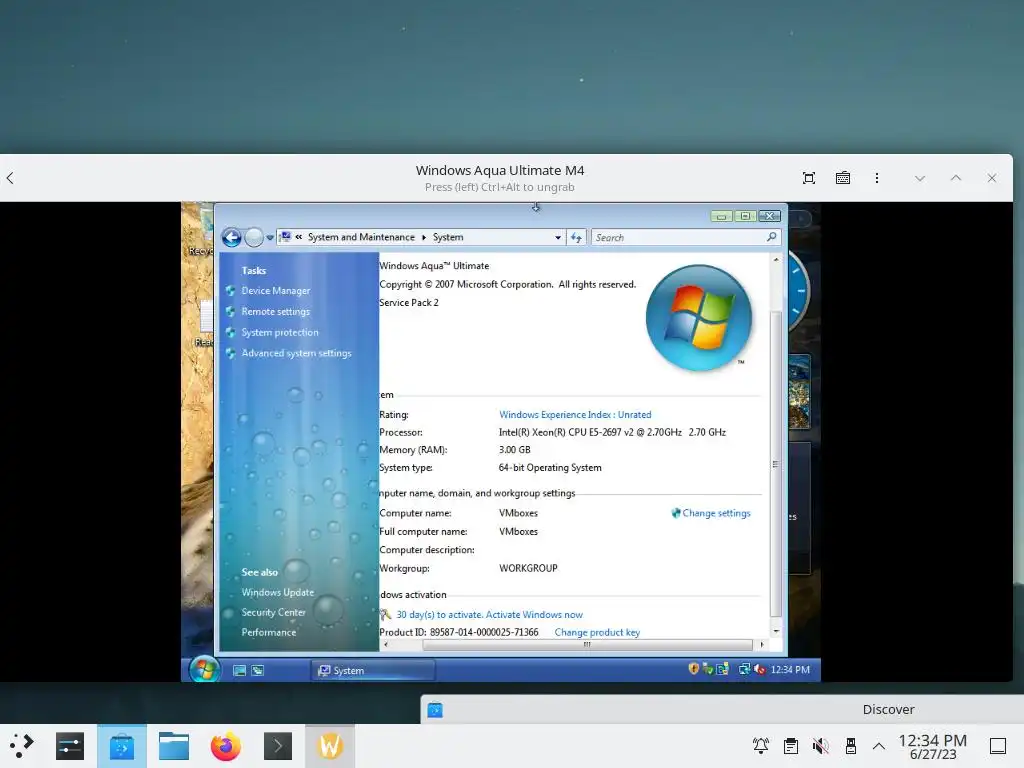Click the Refresh button beside the address bar

[576, 238]
